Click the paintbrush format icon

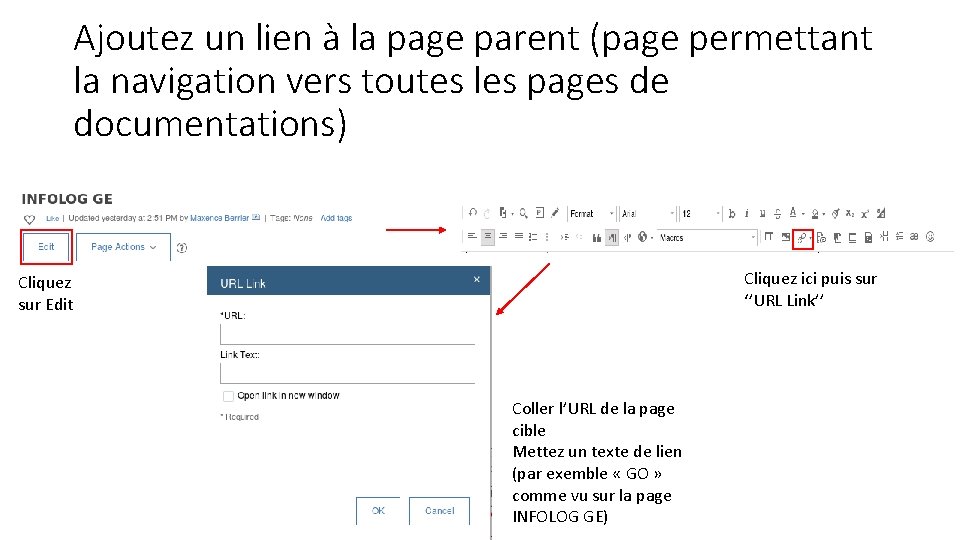click(x=555, y=213)
